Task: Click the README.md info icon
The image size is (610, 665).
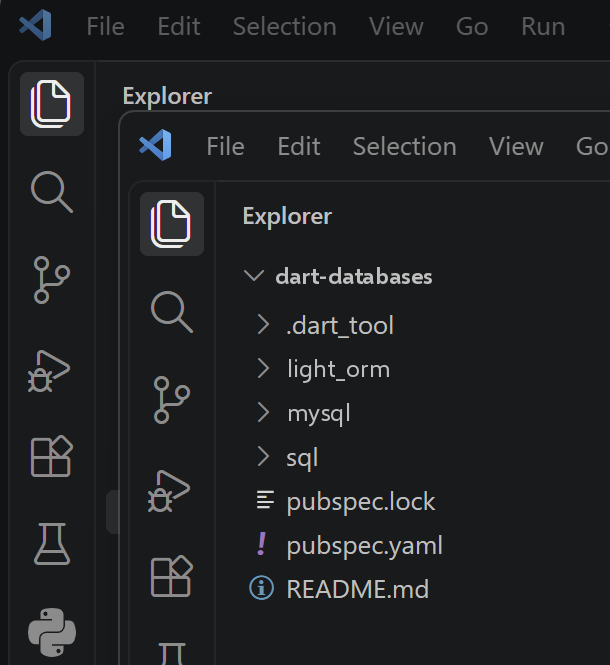Action: pos(261,588)
